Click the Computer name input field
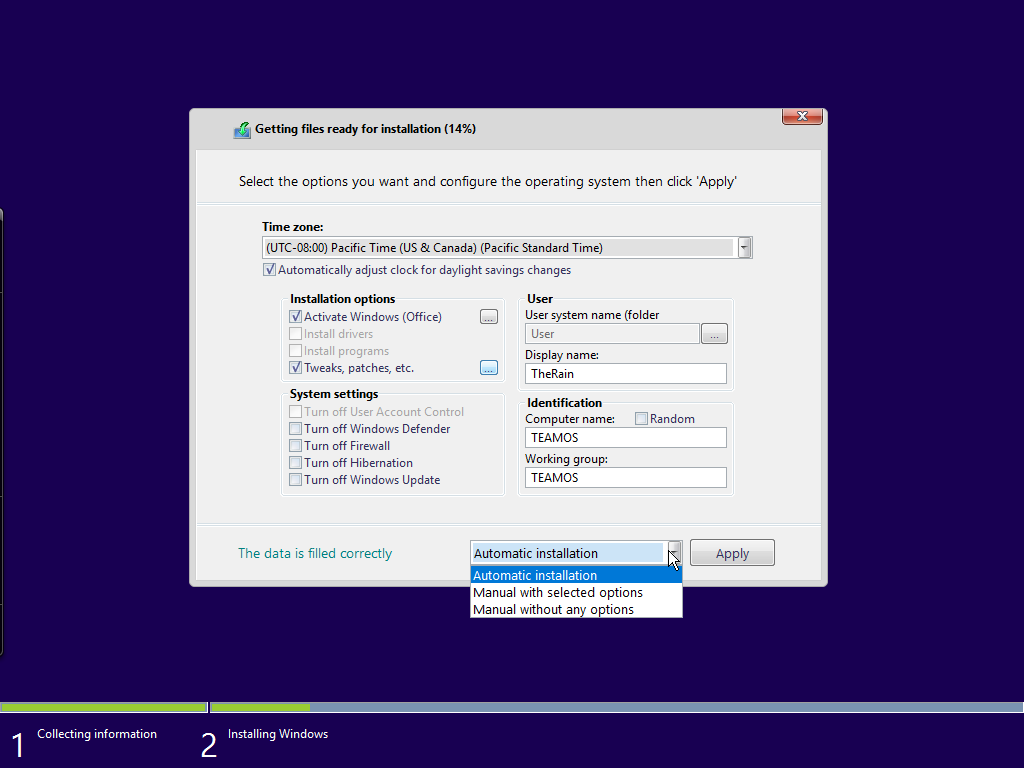This screenshot has height=768, width=1024. click(x=626, y=438)
